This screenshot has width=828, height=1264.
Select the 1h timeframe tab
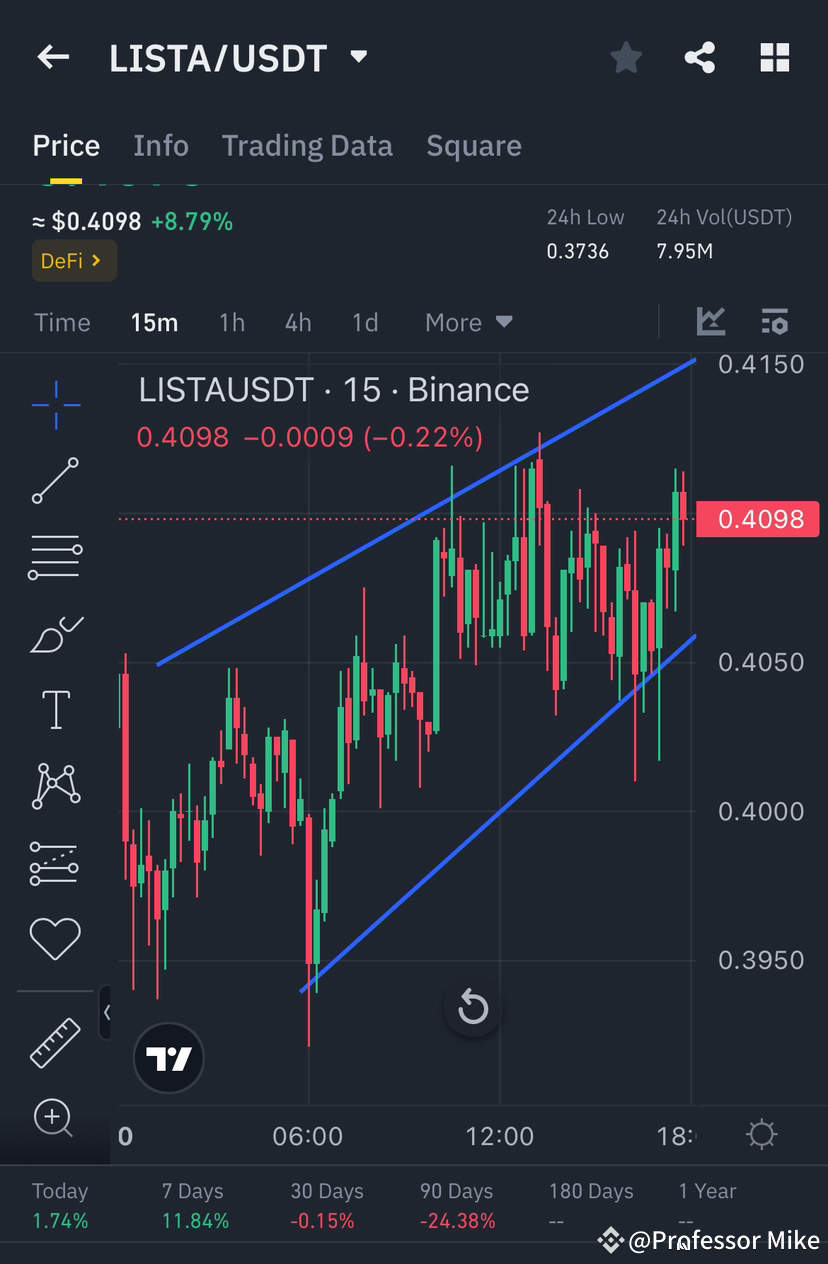click(x=231, y=322)
